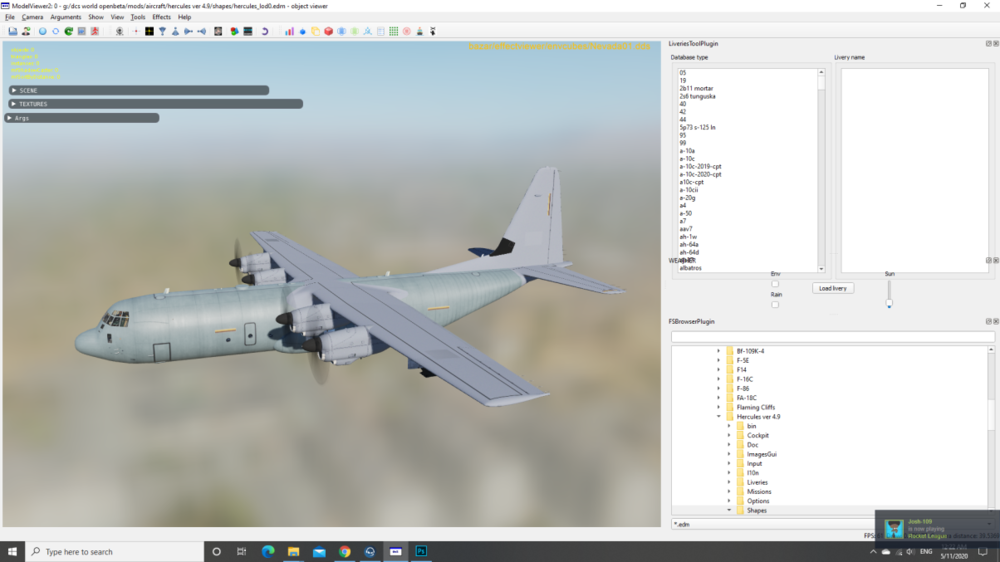This screenshot has height=562, width=1000.
Task: Click the webcam camera toolbar icon
Action: coord(119,31)
